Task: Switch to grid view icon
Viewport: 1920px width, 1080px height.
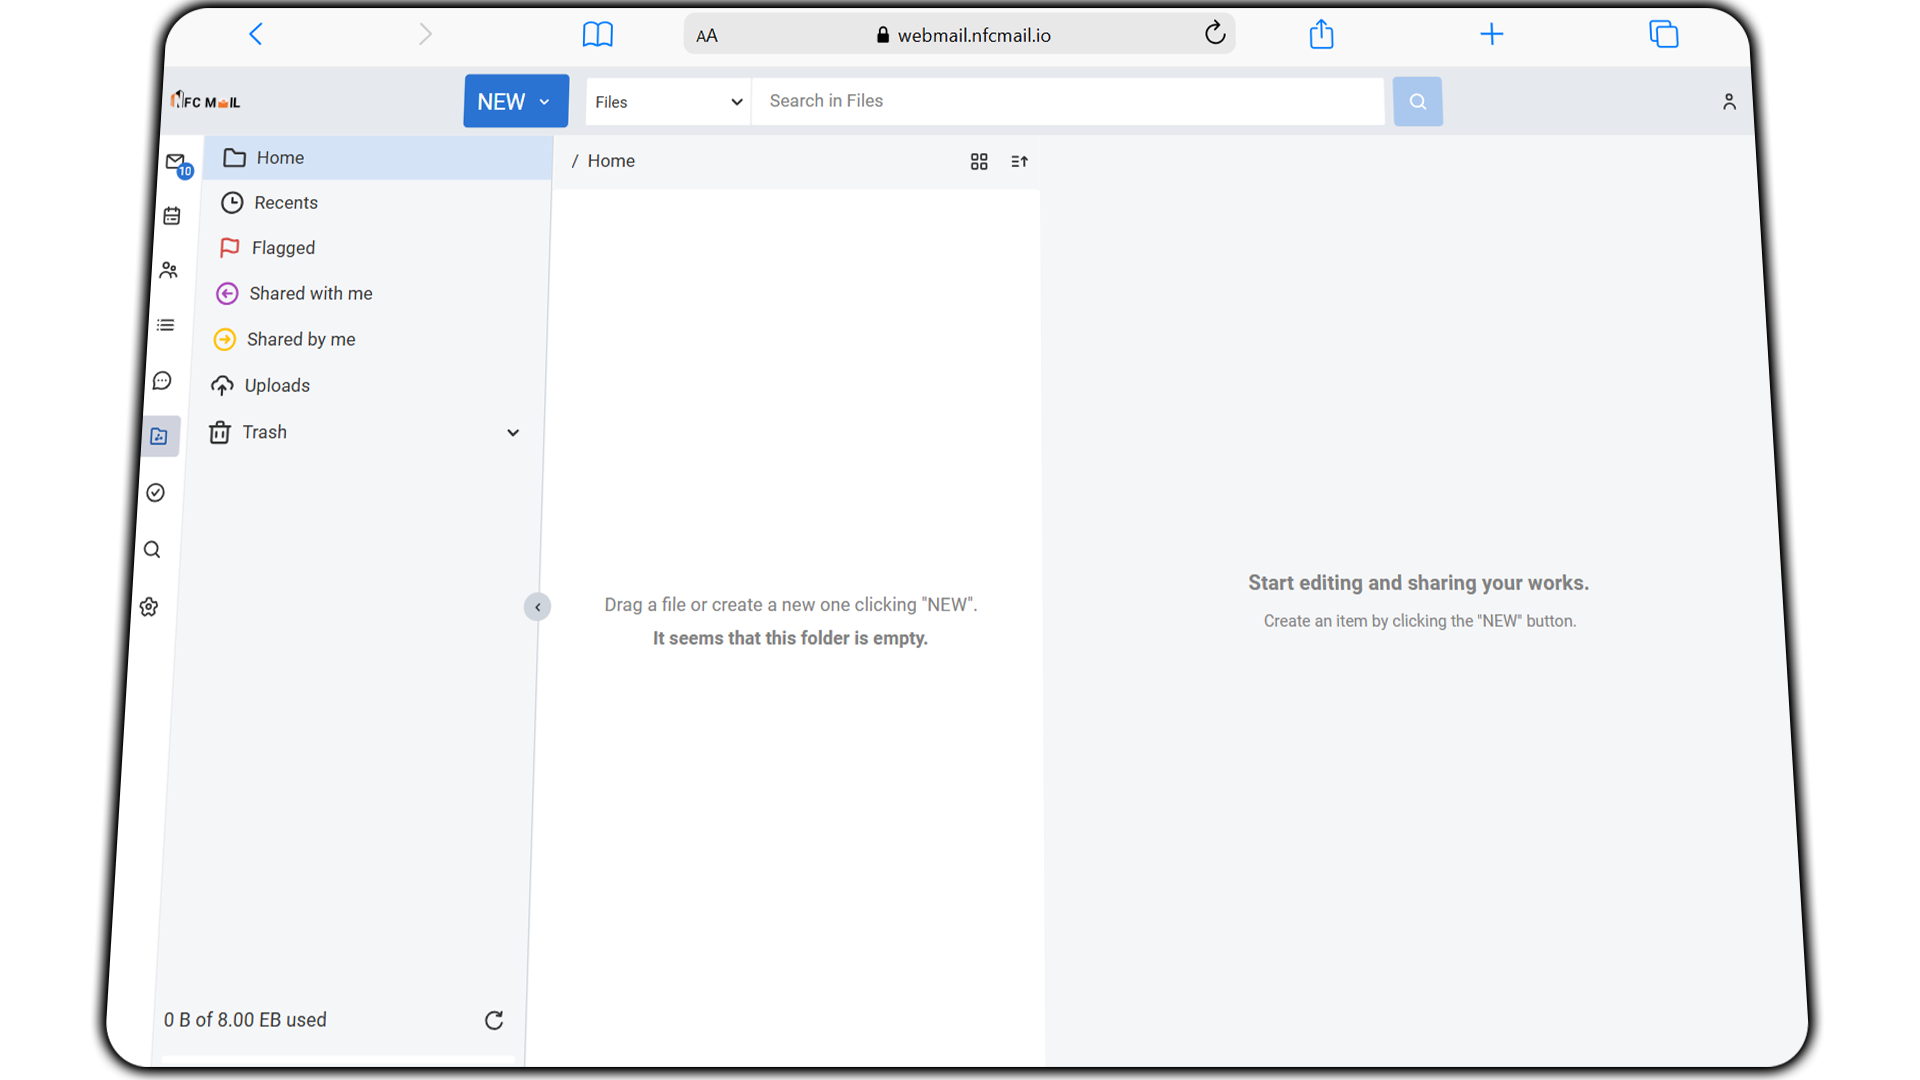Action: (979, 161)
